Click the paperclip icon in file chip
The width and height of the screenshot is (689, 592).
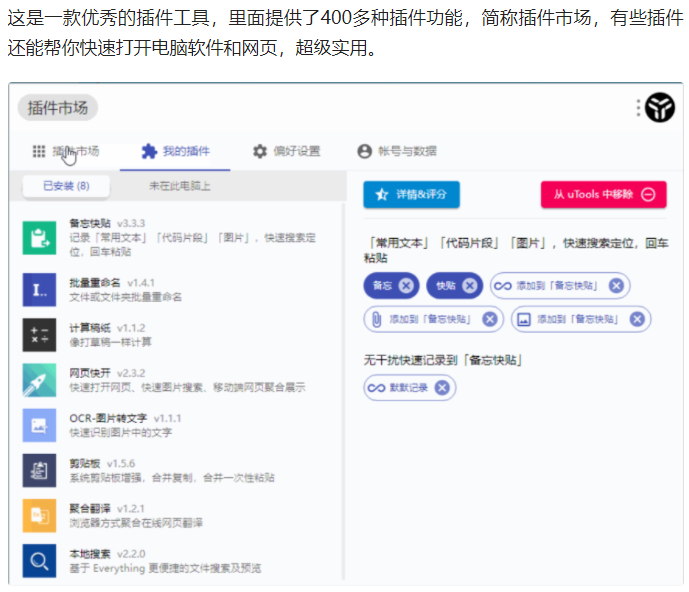[377, 320]
